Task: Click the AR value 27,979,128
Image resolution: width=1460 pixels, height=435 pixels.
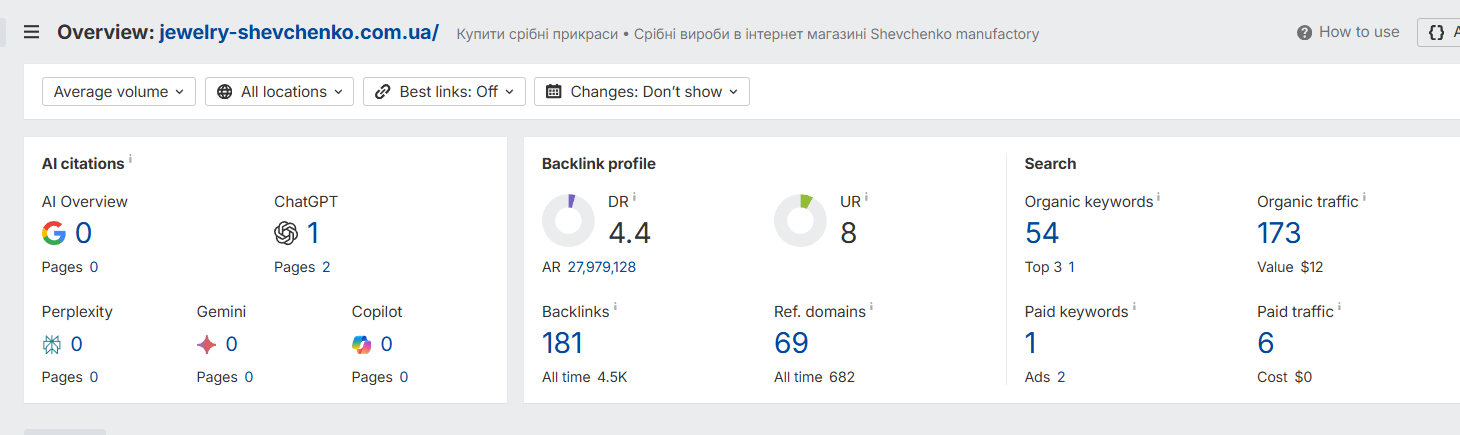Action: (x=602, y=267)
